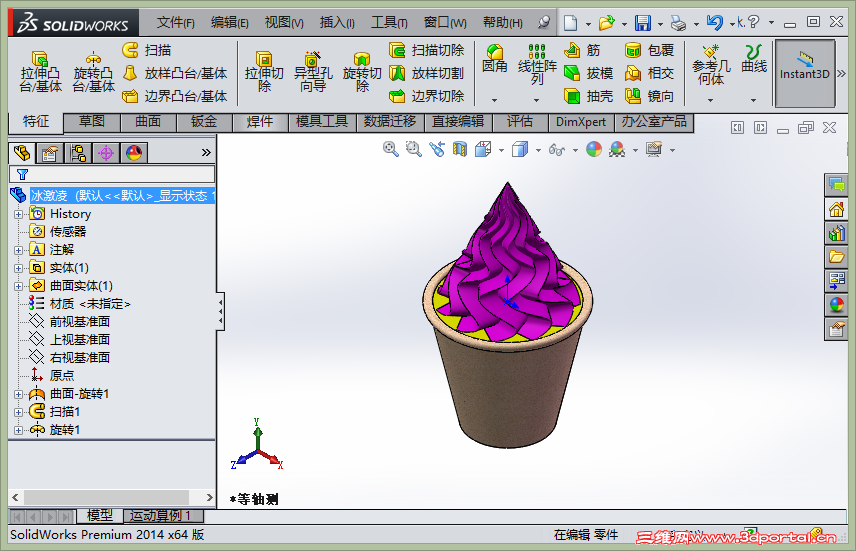The height and width of the screenshot is (551, 856).
Task: Click the Wrap tool (包覆)
Action: click(649, 50)
